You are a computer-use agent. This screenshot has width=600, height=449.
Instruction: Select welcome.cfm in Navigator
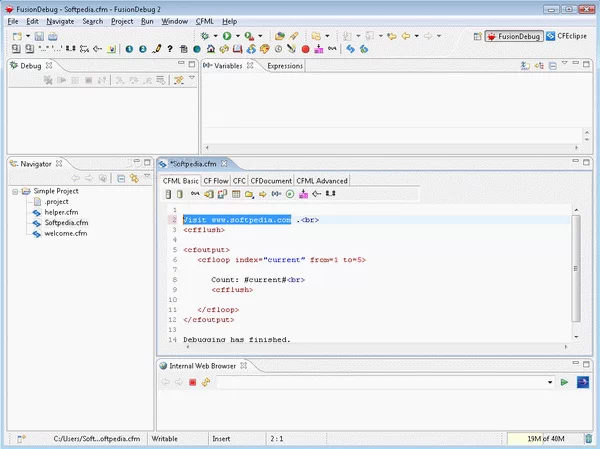tap(66, 233)
